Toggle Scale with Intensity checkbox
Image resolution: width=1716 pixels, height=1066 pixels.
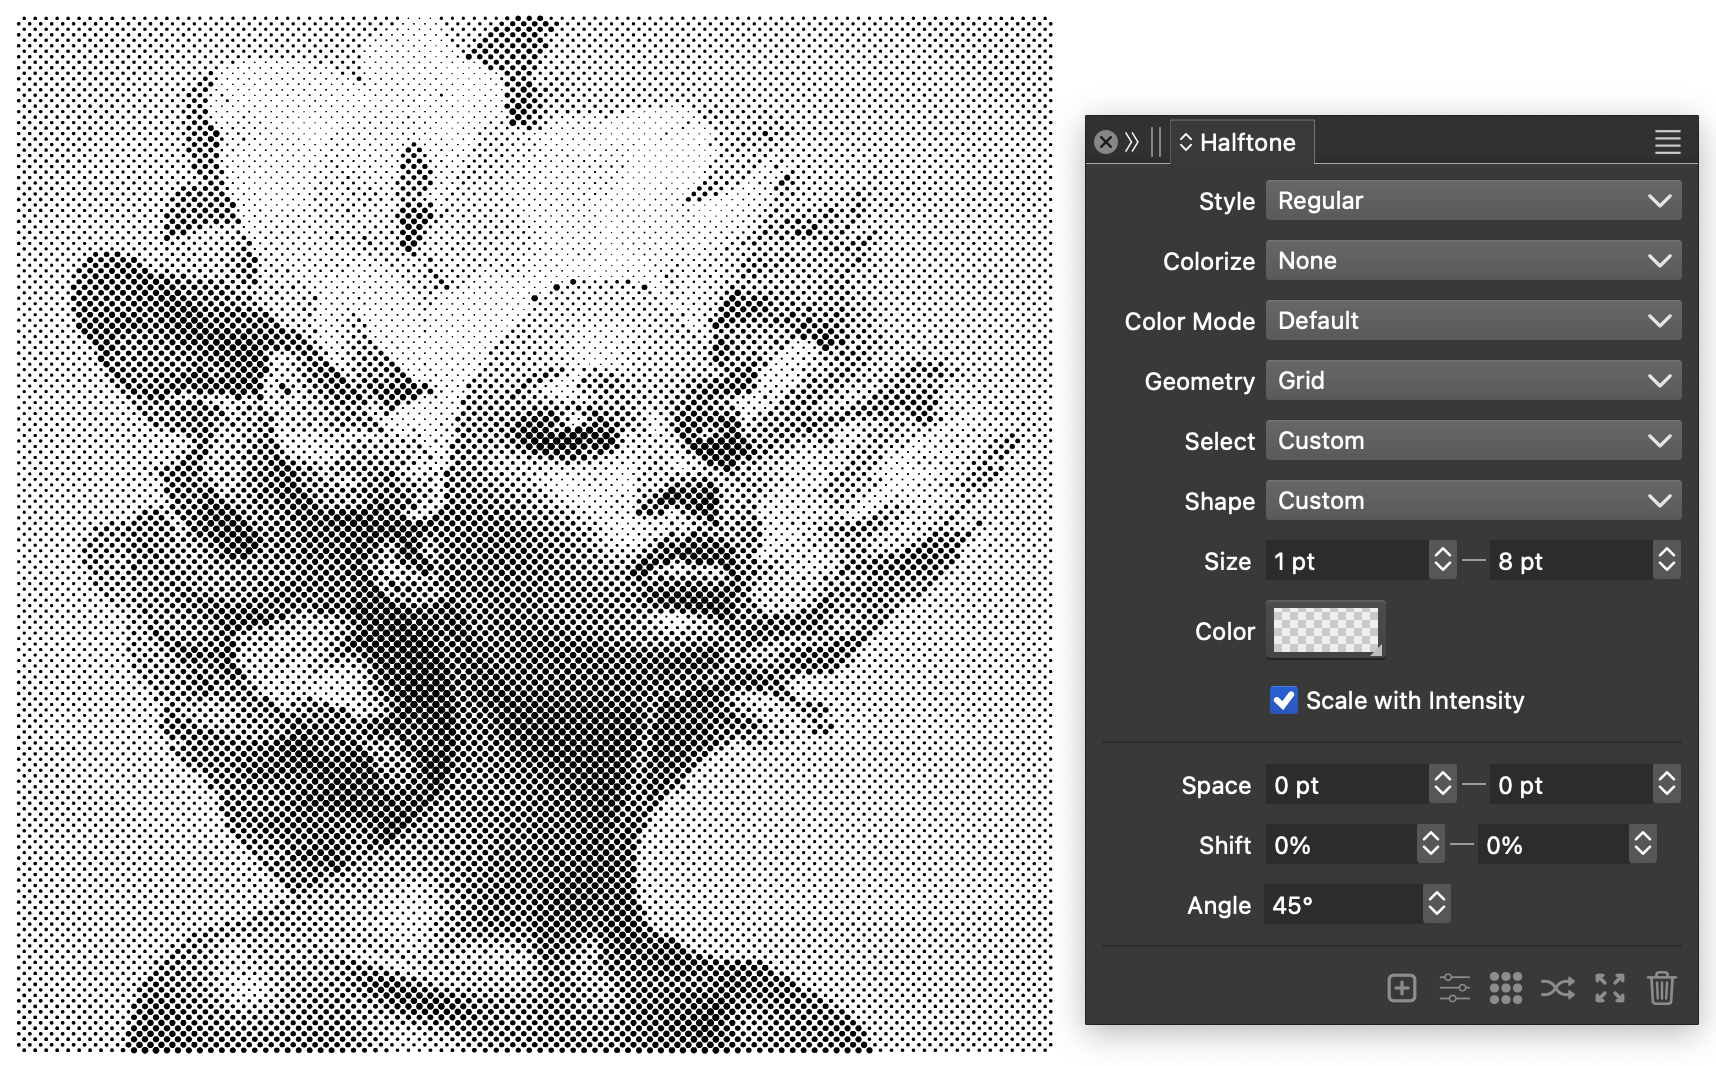(1283, 700)
